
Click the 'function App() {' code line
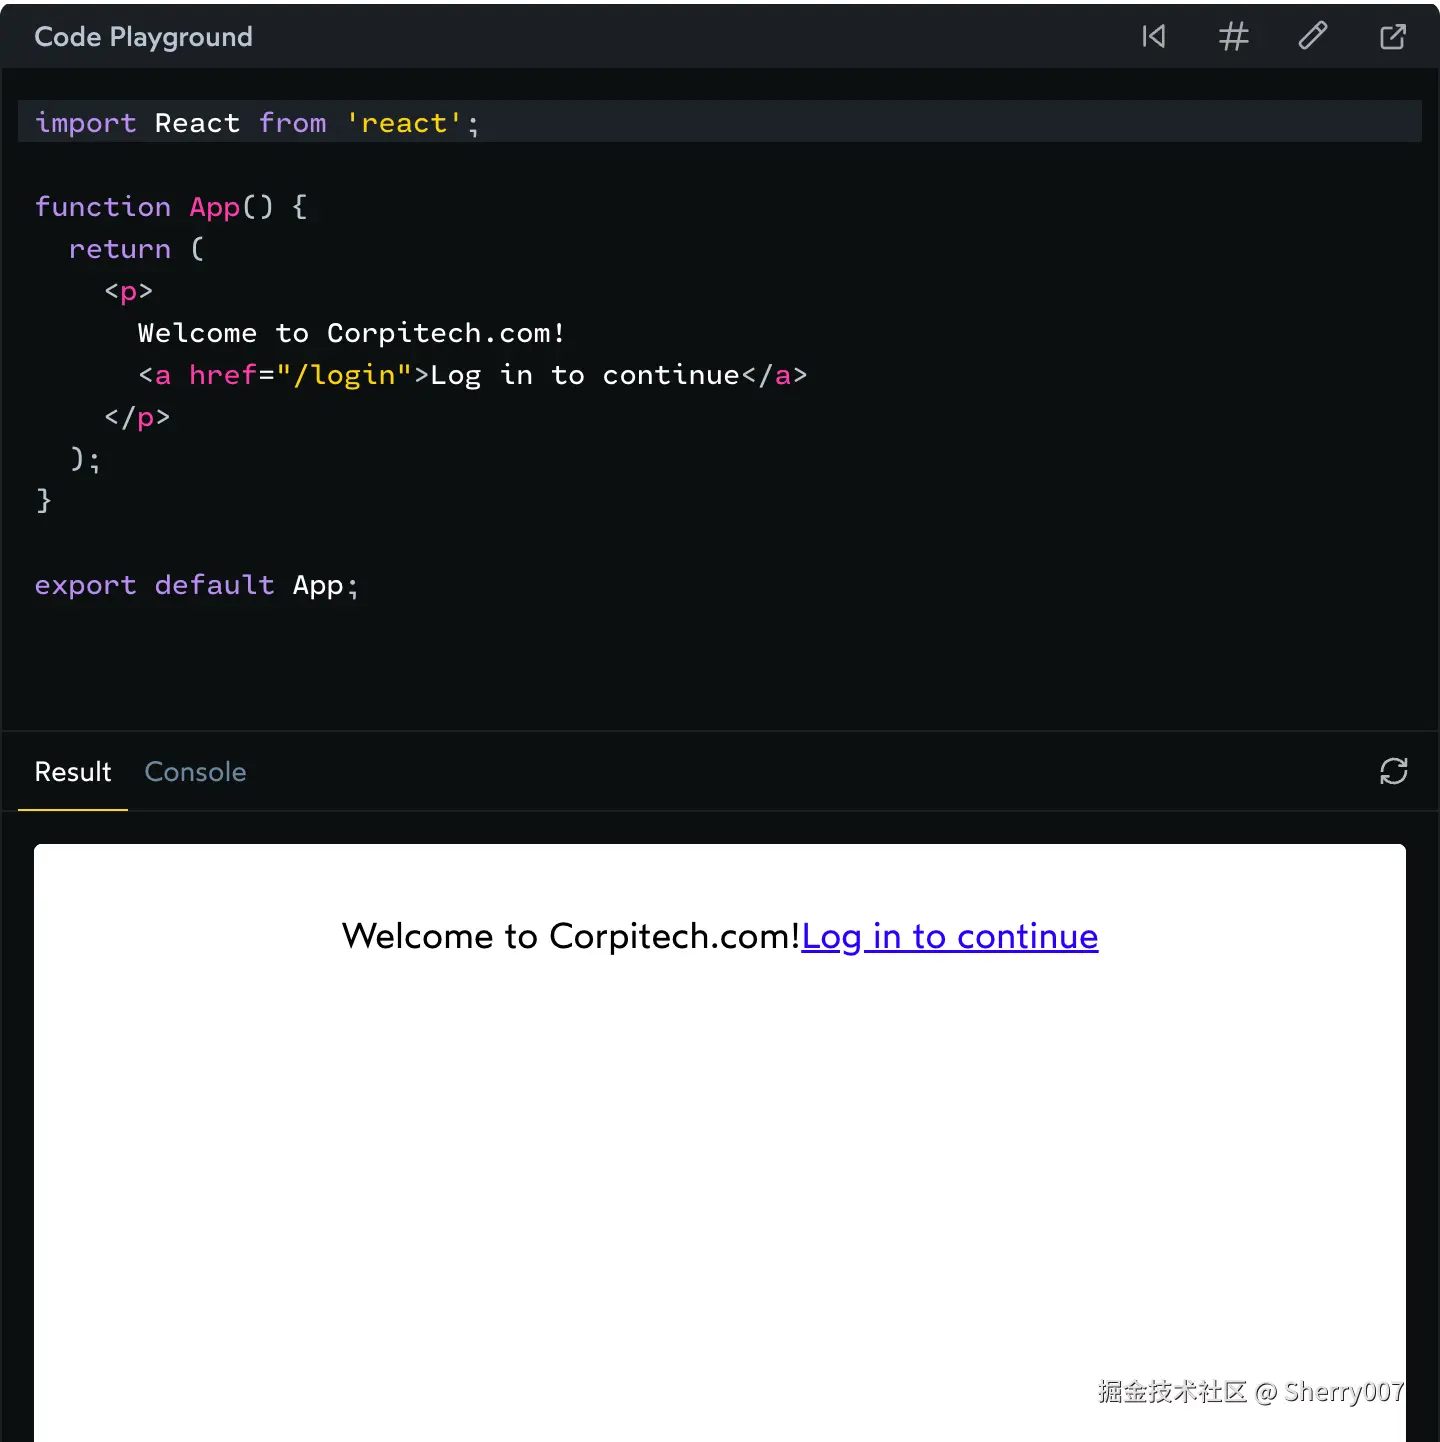point(171,207)
